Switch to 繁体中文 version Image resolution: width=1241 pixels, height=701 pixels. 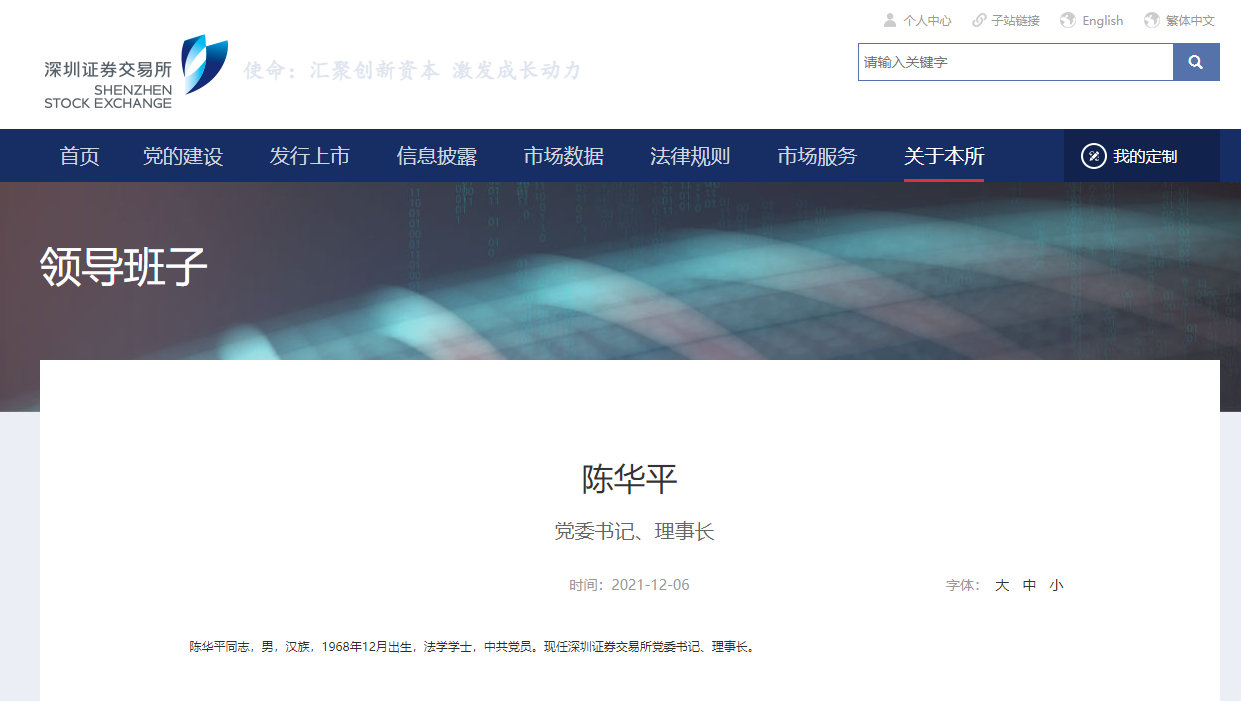(x=1190, y=20)
